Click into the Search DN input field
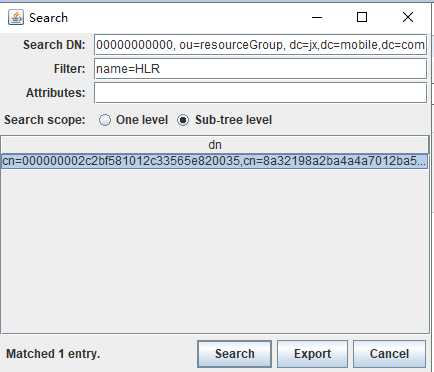Image resolution: width=434 pixels, height=372 pixels. coord(260,45)
